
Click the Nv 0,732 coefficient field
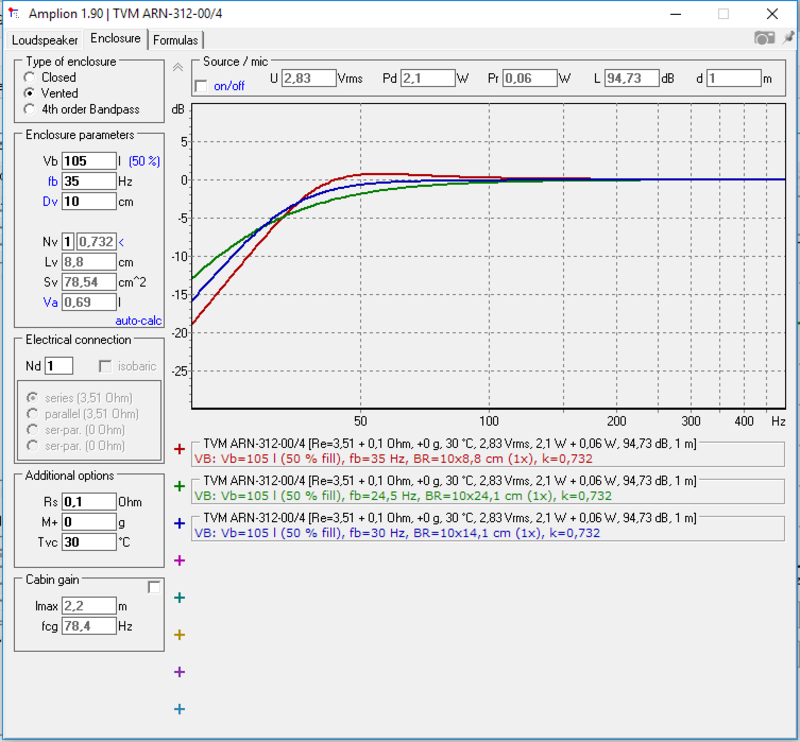pyautogui.click(x=96, y=241)
